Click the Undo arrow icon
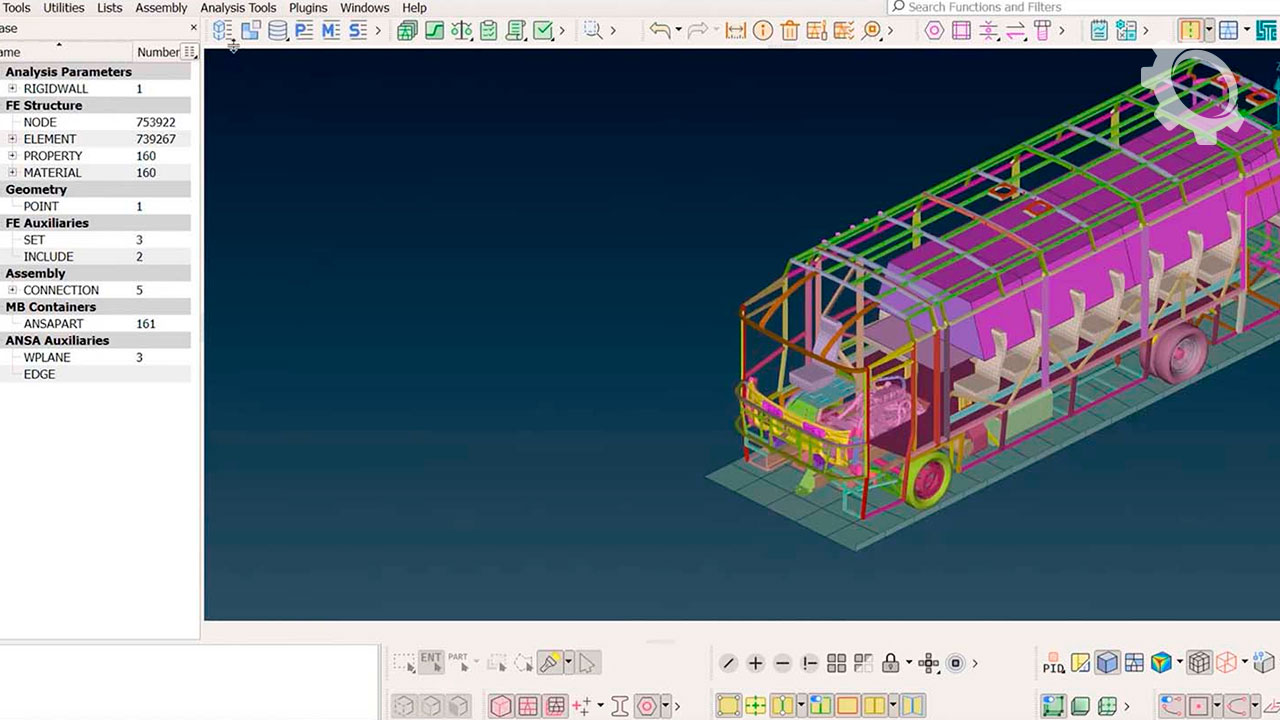Viewport: 1280px width, 720px height. pos(659,30)
